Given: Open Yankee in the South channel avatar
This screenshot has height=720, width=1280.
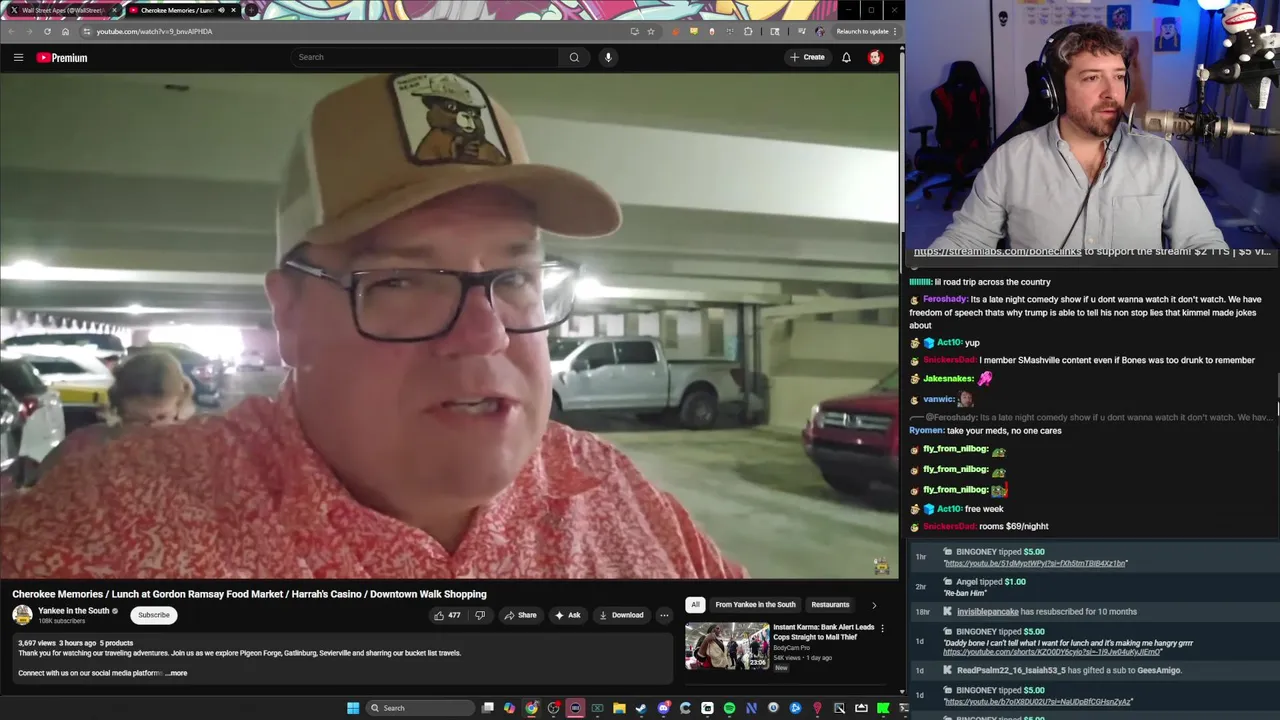Looking at the screenshot, I should tap(22, 615).
